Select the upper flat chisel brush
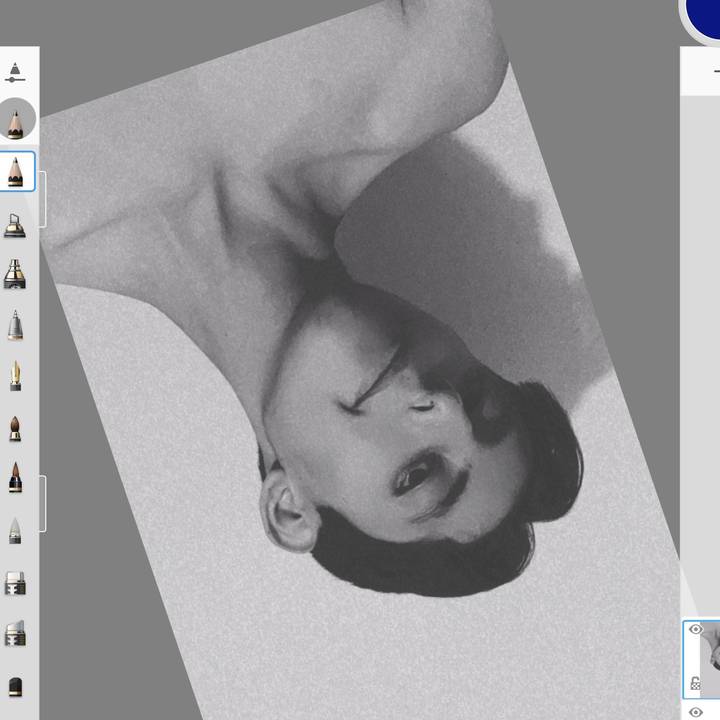Viewport: 720px width, 720px height. pyautogui.click(x=15, y=582)
